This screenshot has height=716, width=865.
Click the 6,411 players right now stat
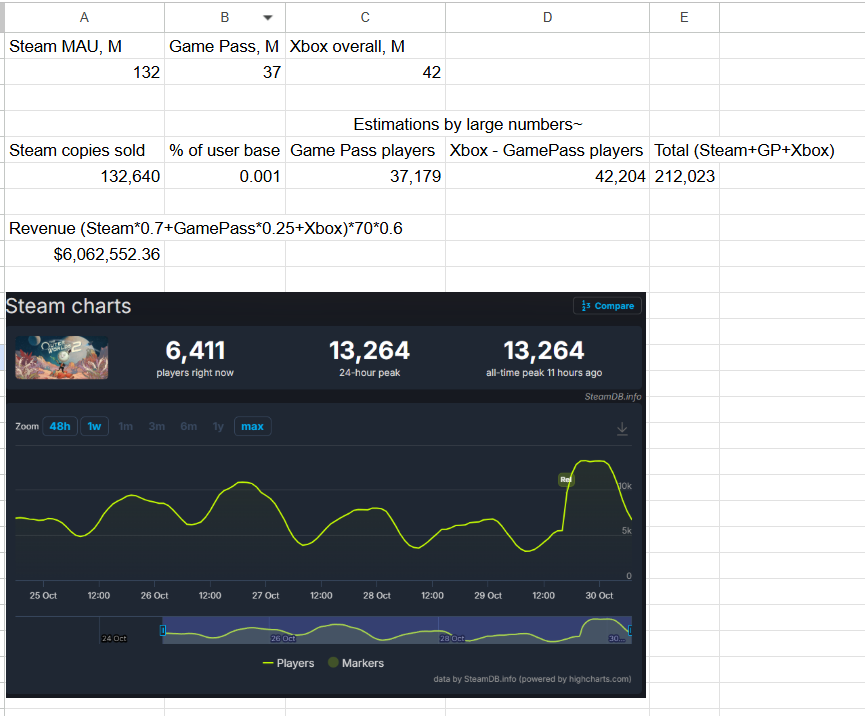click(195, 357)
